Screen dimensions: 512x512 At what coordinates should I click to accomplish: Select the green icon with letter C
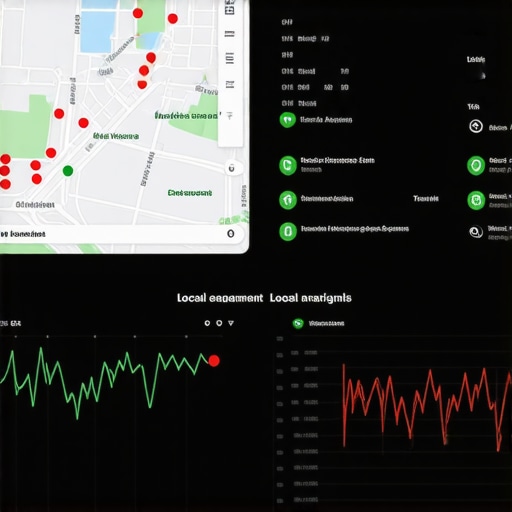tap(288, 165)
